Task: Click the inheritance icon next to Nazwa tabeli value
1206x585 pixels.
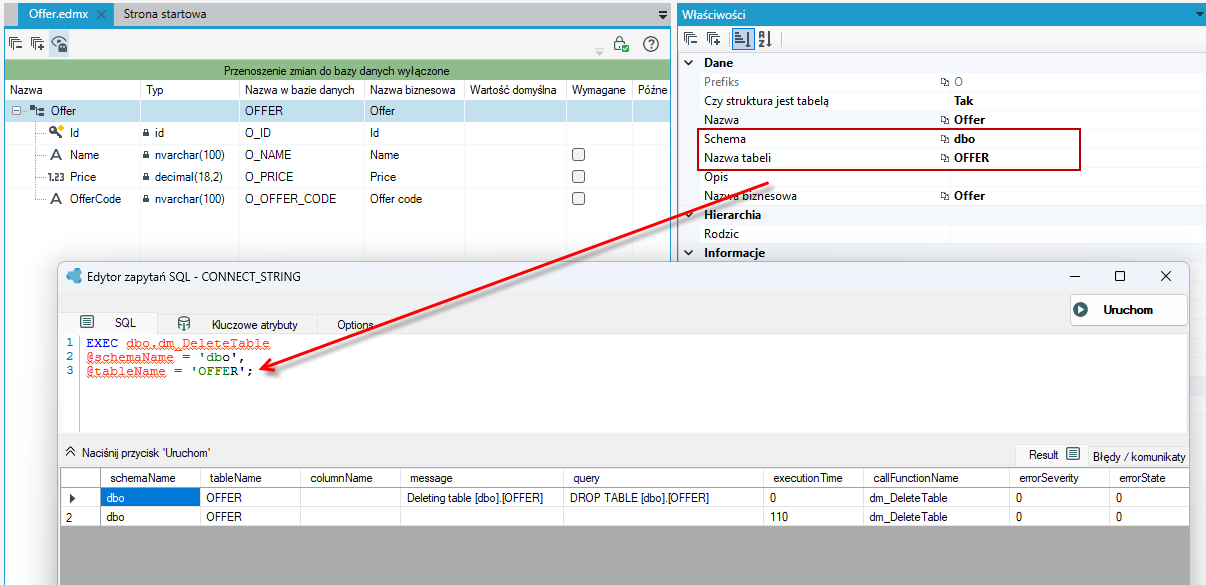Action: point(944,158)
